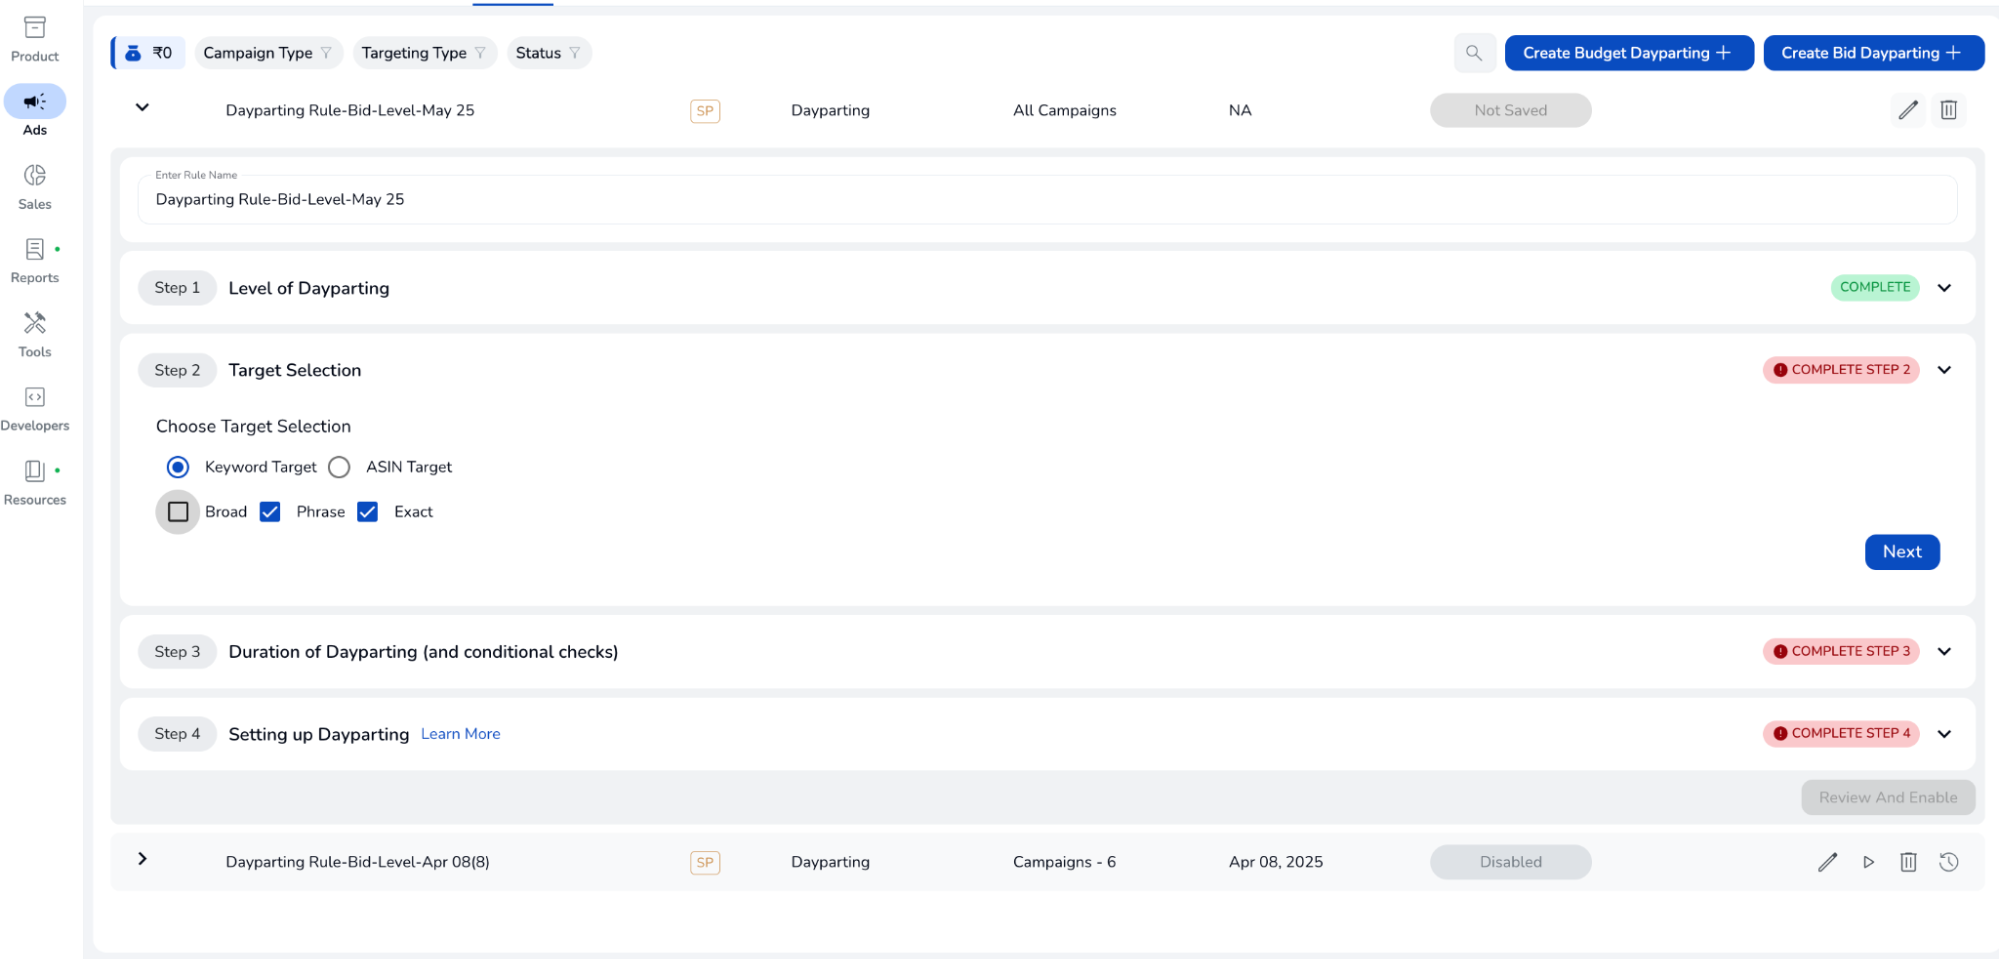Delete the May 25 dayparting rule

click(x=1948, y=110)
